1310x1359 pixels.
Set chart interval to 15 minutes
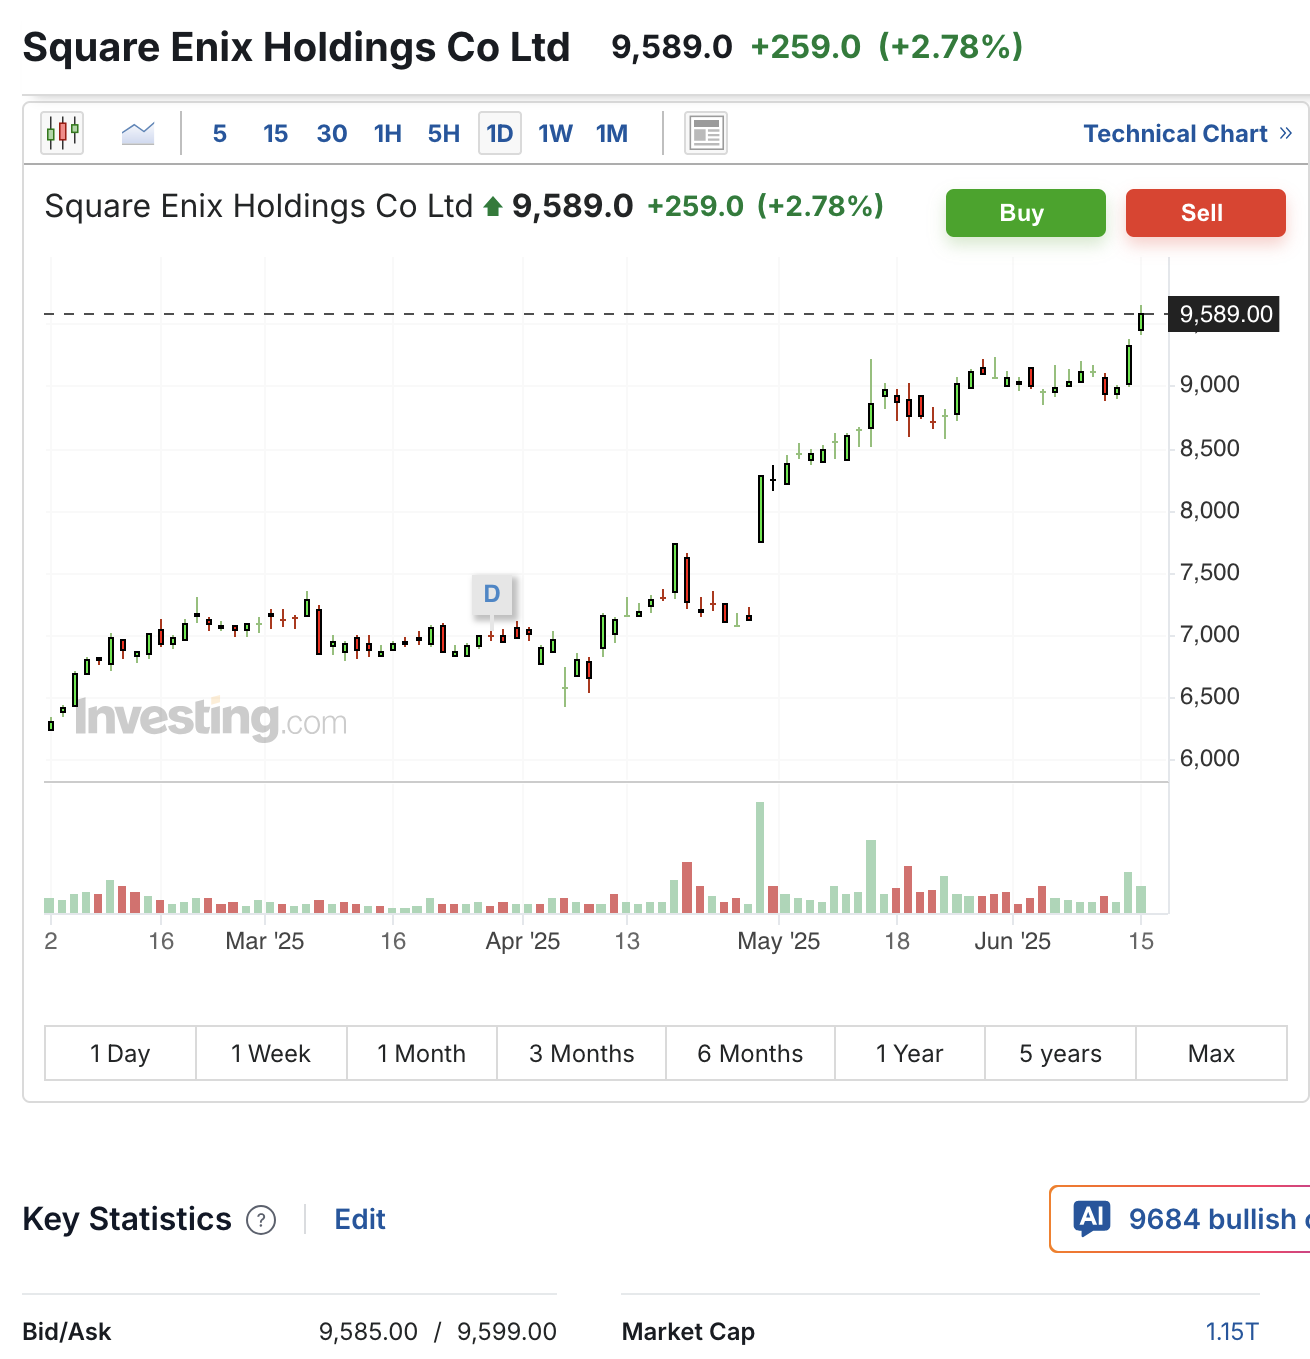(x=275, y=133)
